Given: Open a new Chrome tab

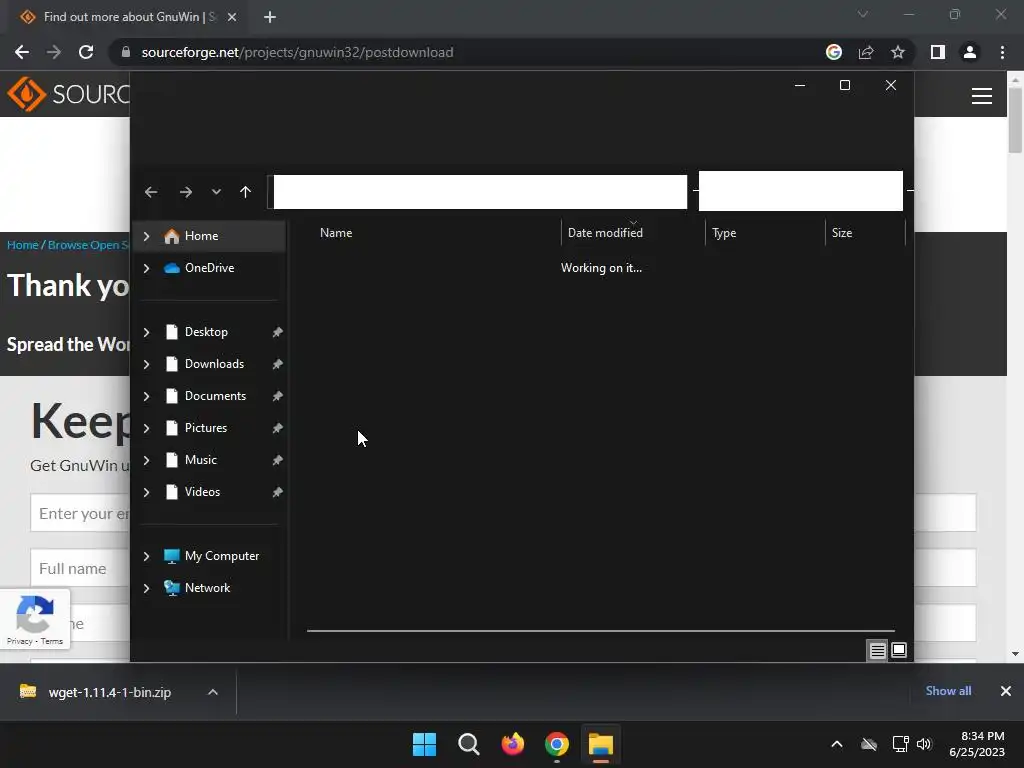Looking at the screenshot, I should [x=270, y=17].
